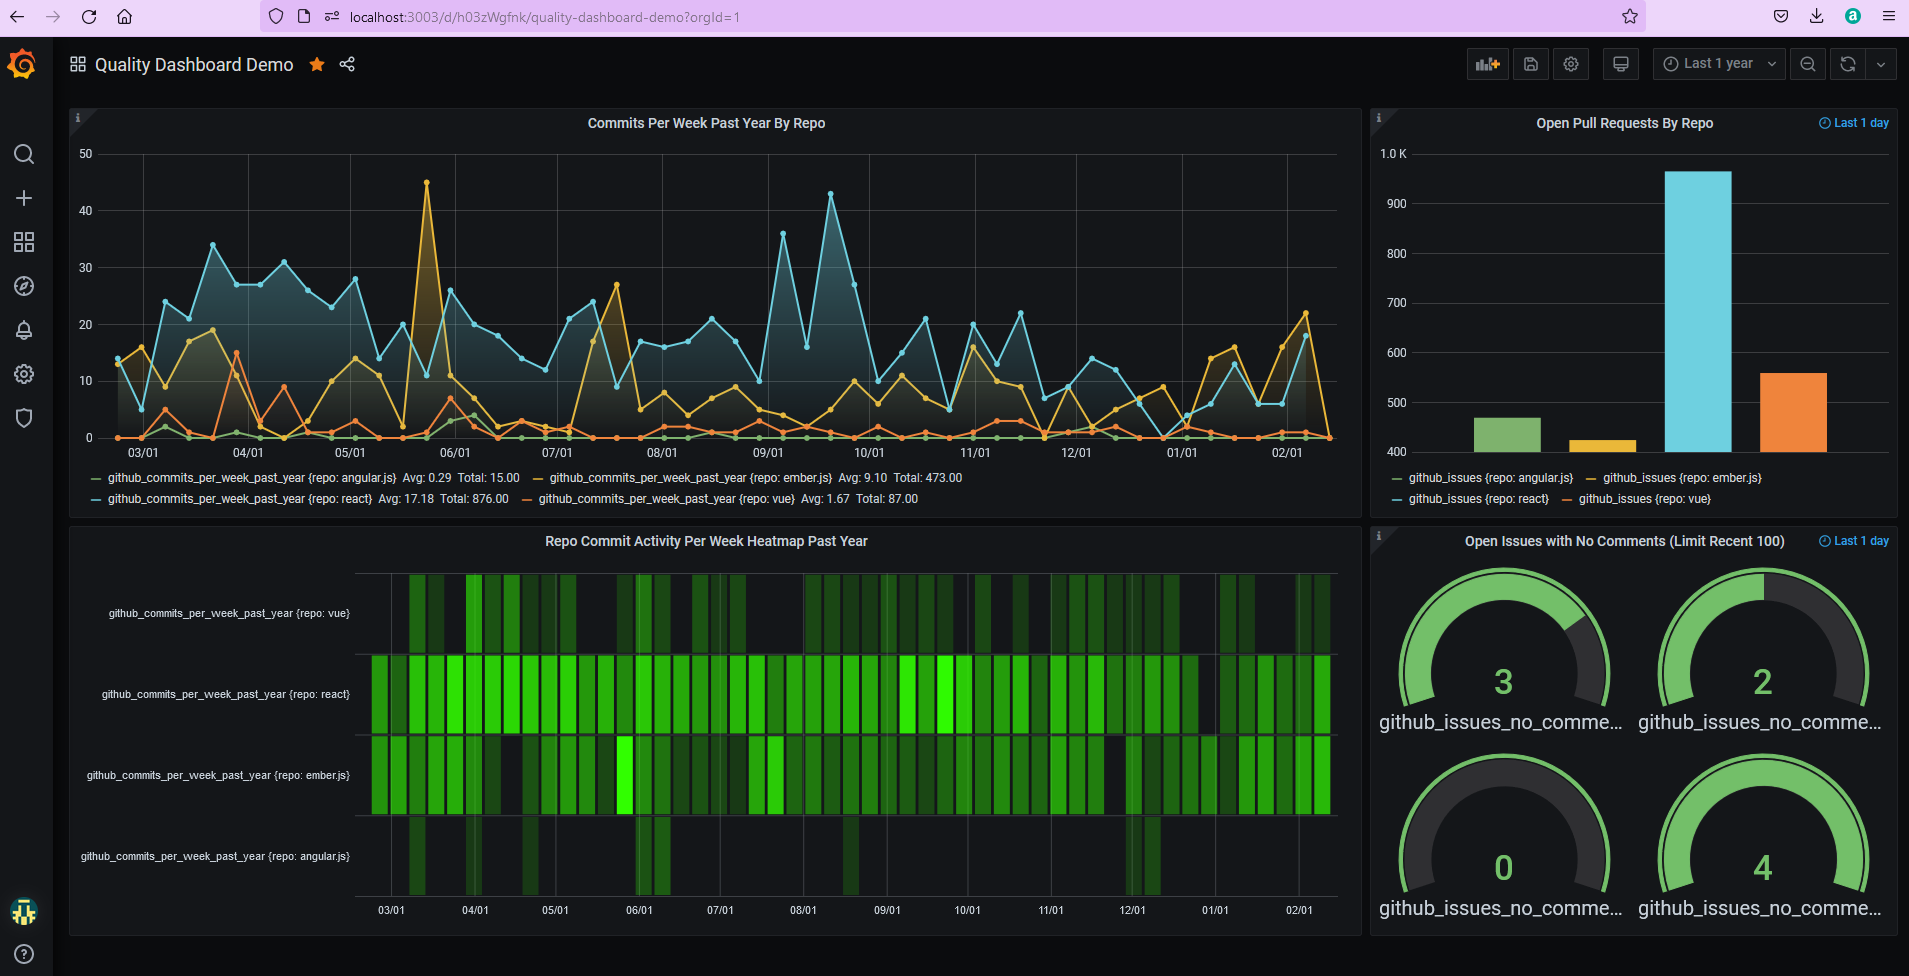Show info for Open Pull Requests panel
The height and width of the screenshot is (976, 1909).
tap(1379, 118)
